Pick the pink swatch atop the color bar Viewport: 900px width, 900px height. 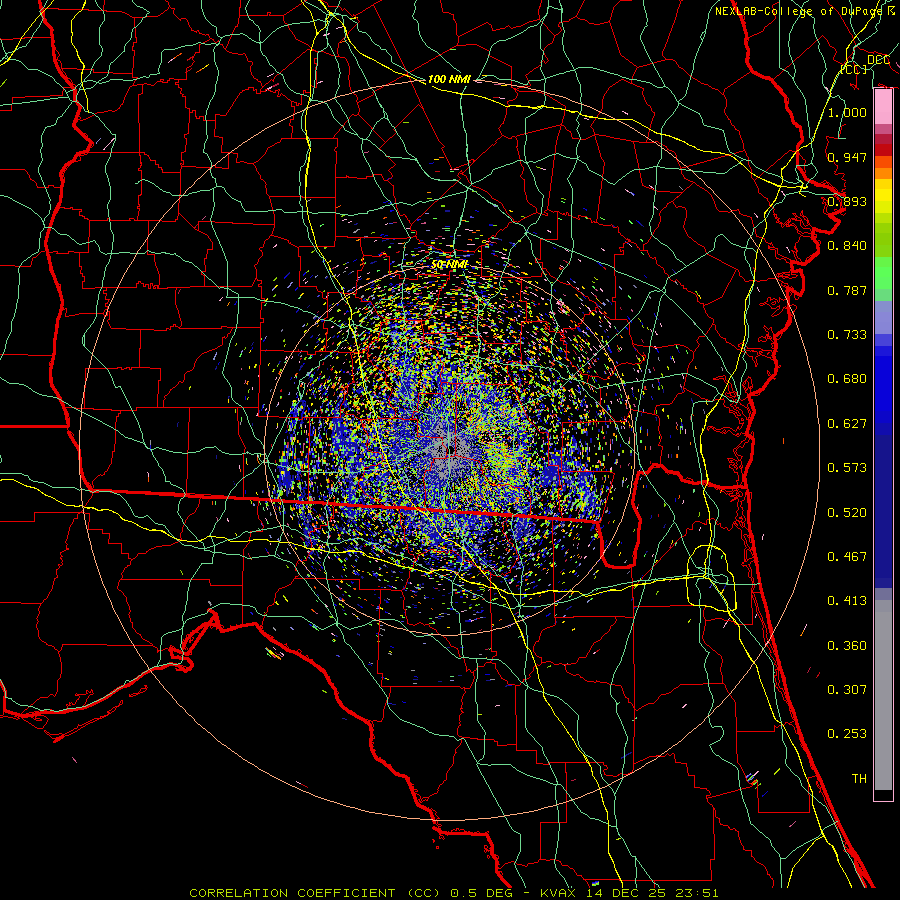coord(883,107)
